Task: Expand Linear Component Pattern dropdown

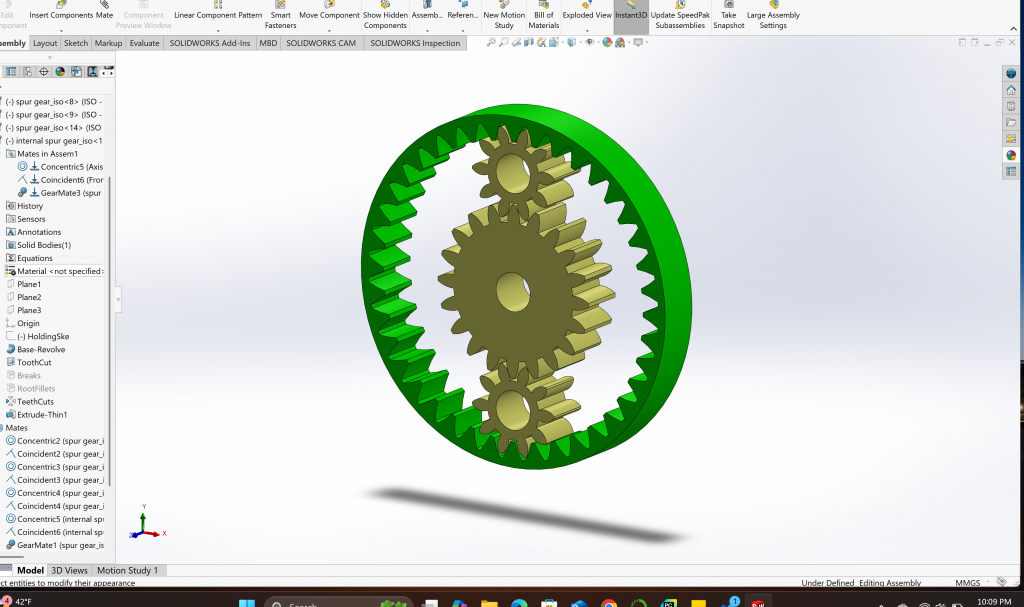Action: [x=218, y=29]
